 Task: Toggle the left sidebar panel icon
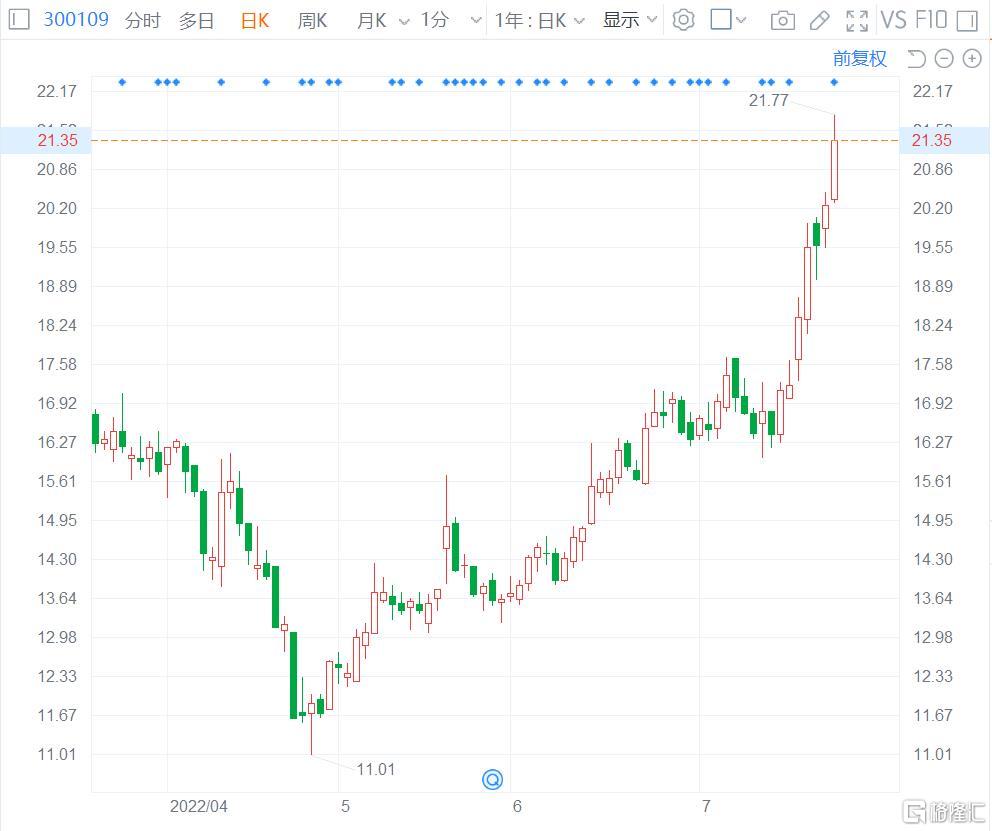pyautogui.click(x=19, y=20)
